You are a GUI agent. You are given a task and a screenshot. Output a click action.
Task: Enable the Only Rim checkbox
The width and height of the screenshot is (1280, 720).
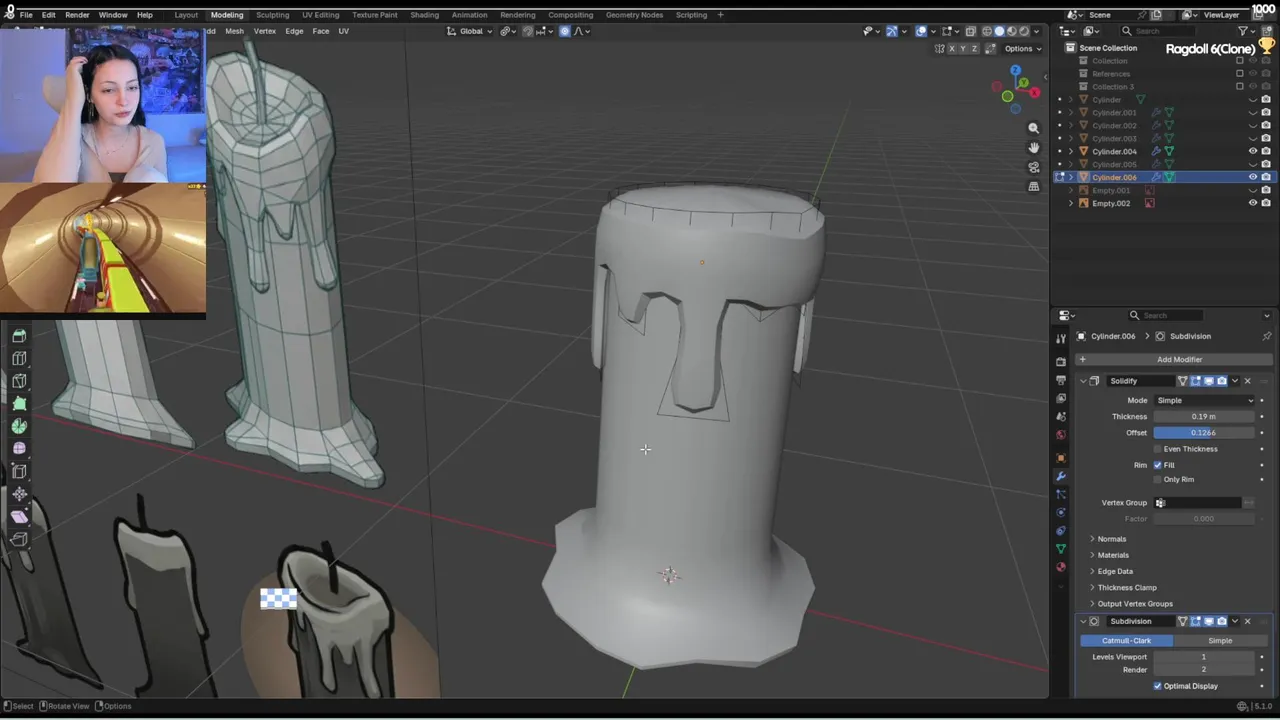[x=1158, y=479]
